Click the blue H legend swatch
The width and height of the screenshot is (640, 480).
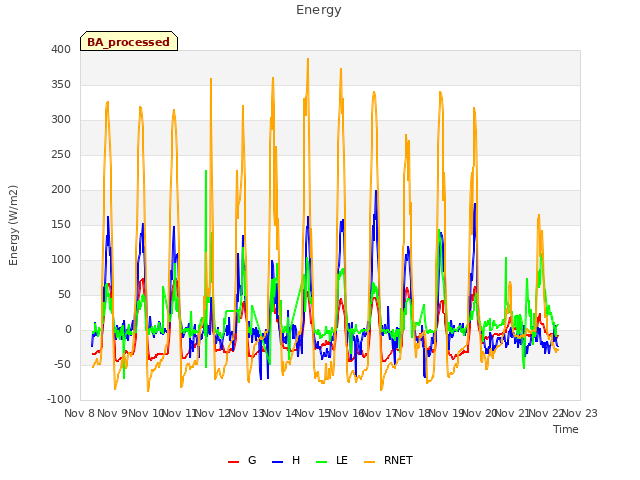tap(277, 462)
